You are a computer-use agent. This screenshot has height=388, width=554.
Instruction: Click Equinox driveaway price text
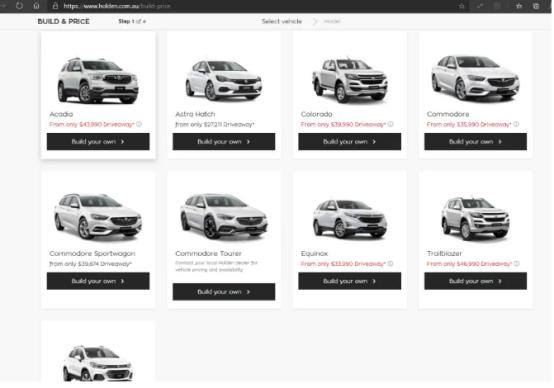pyautogui.click(x=343, y=264)
